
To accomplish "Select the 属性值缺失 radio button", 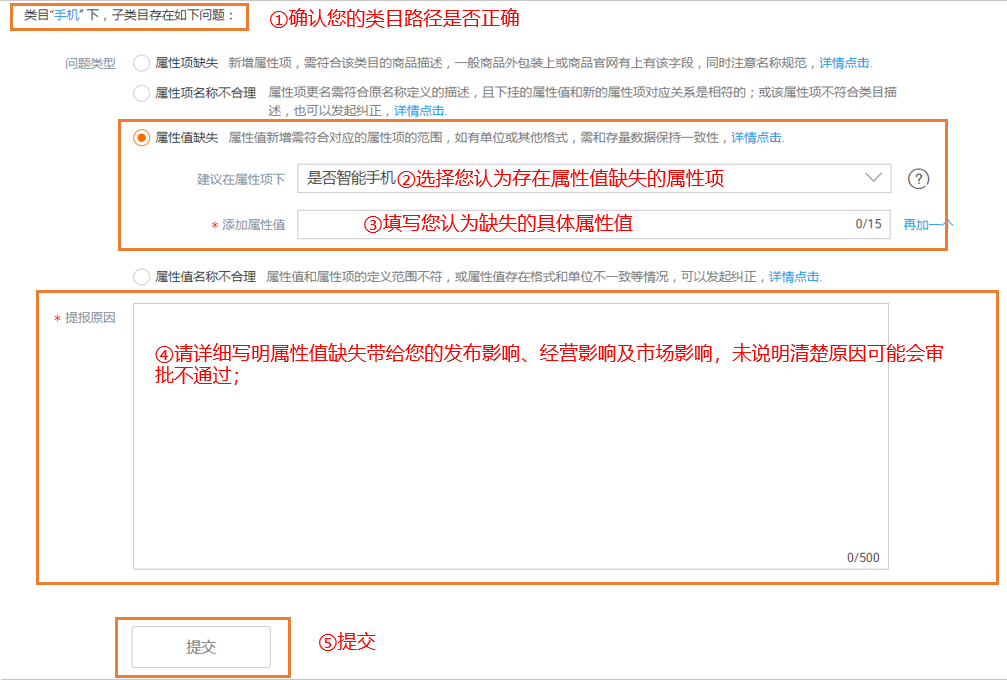I will 141,137.
